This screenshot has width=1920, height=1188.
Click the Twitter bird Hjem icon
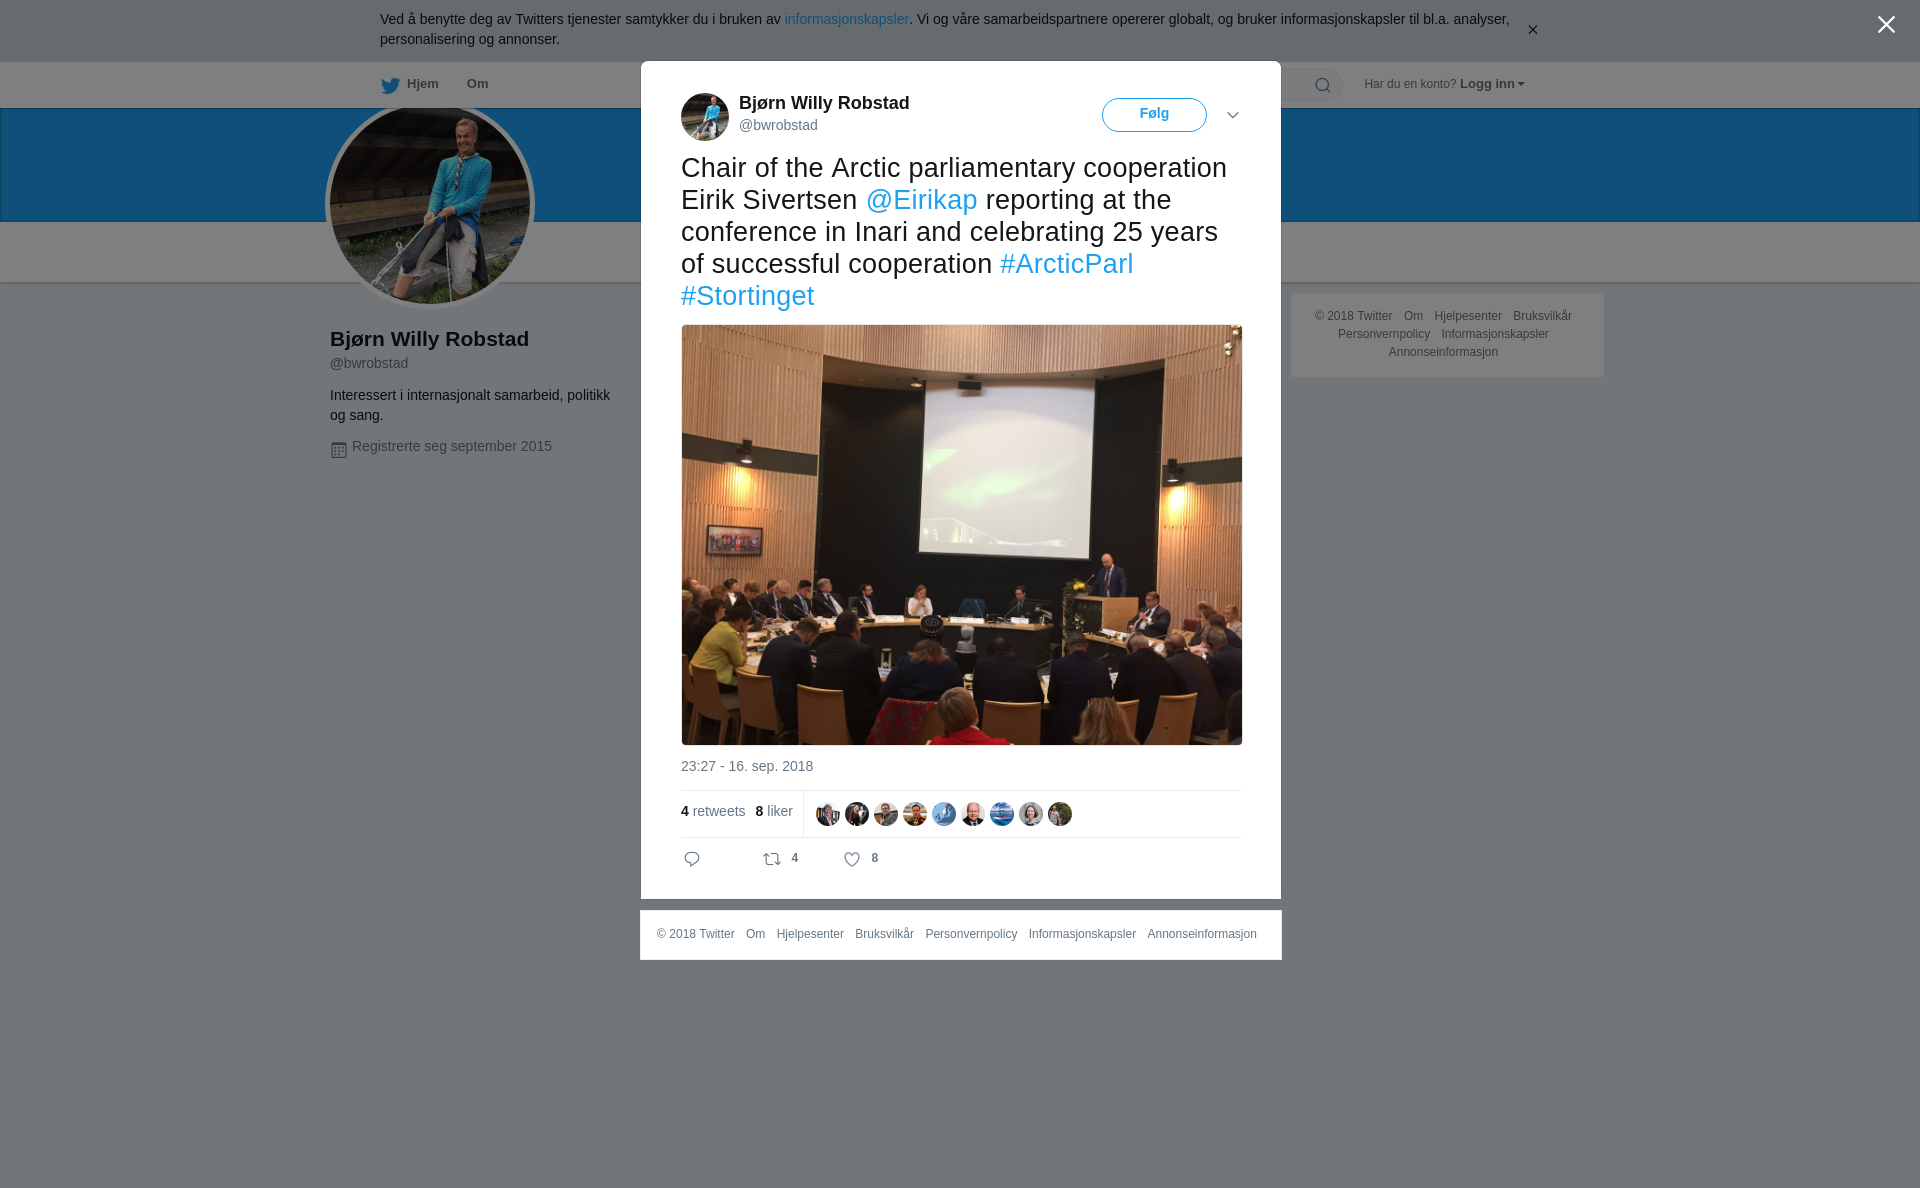390,85
